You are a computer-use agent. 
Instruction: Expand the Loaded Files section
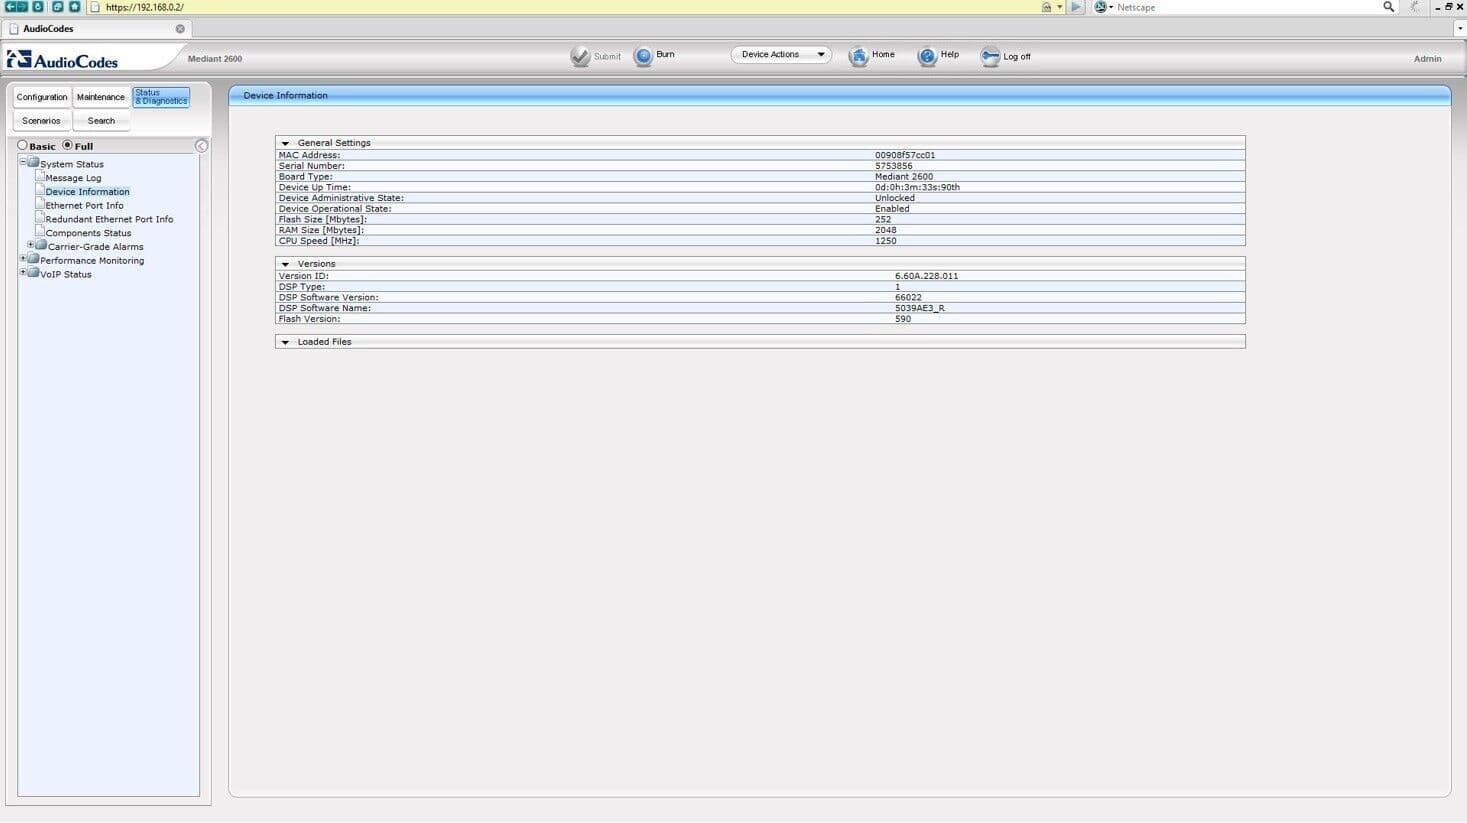285,342
